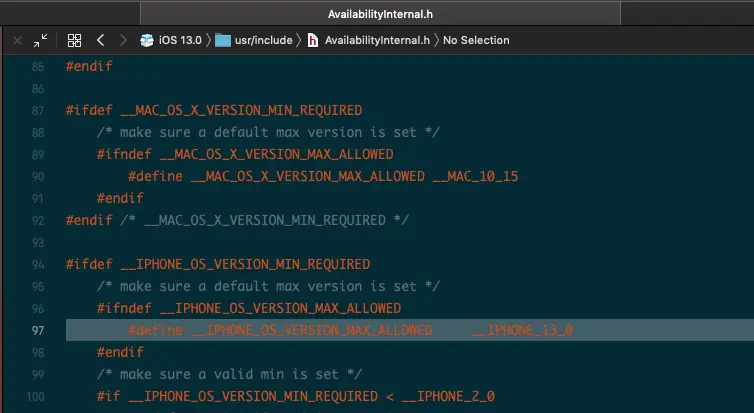Collapse the editor with the shrink-arrows icon
Image resolution: width=754 pixels, height=413 pixels.
click(40, 40)
